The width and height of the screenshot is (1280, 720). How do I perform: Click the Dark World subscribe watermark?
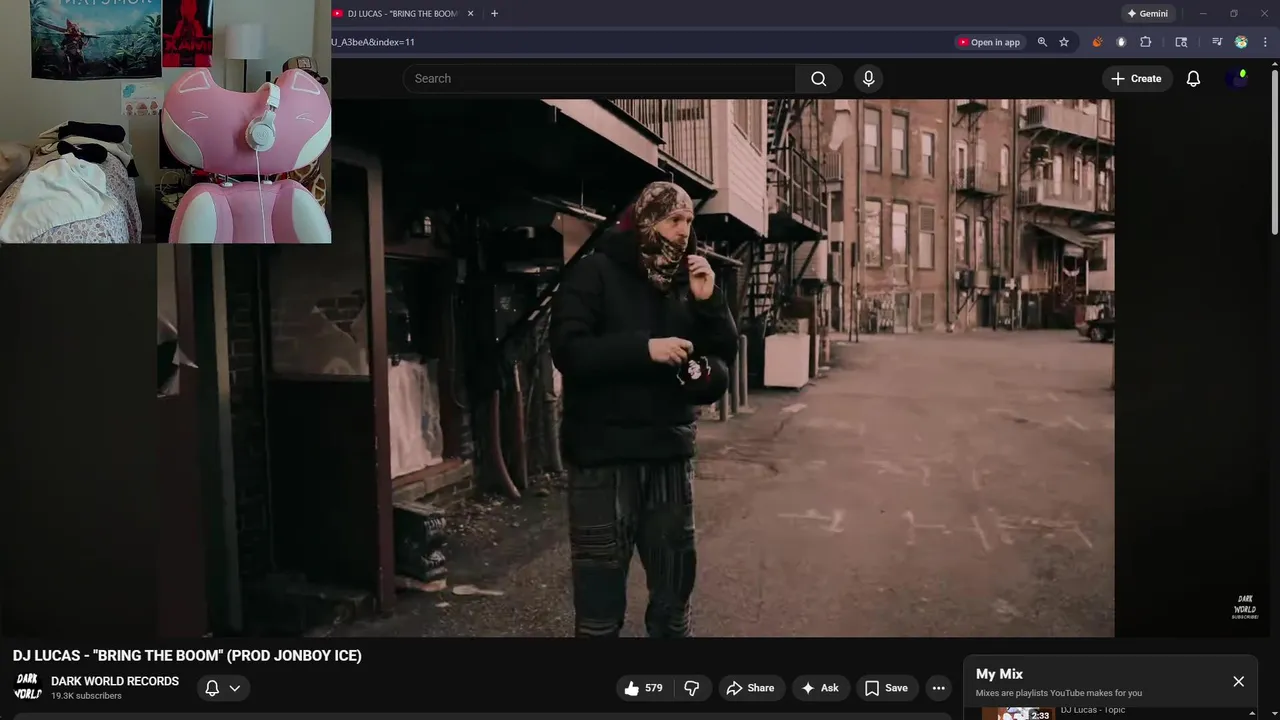click(x=1245, y=607)
